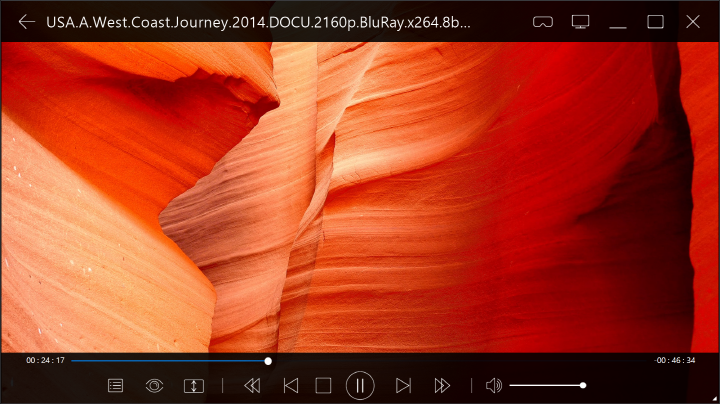Pause the playing video
Image resolution: width=720 pixels, height=404 pixels.
[x=360, y=385]
